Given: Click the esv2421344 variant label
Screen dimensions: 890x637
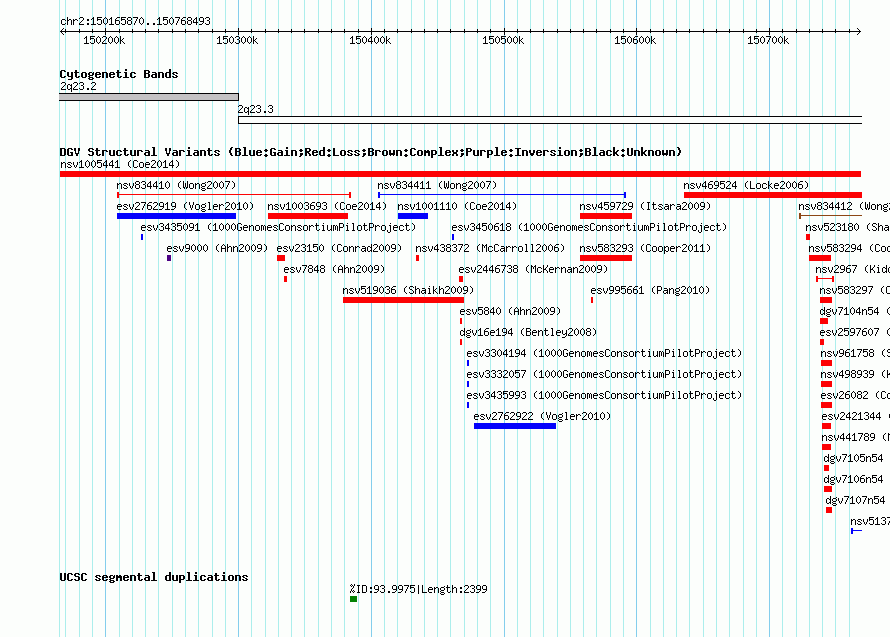Looking at the screenshot, I should [855, 416].
